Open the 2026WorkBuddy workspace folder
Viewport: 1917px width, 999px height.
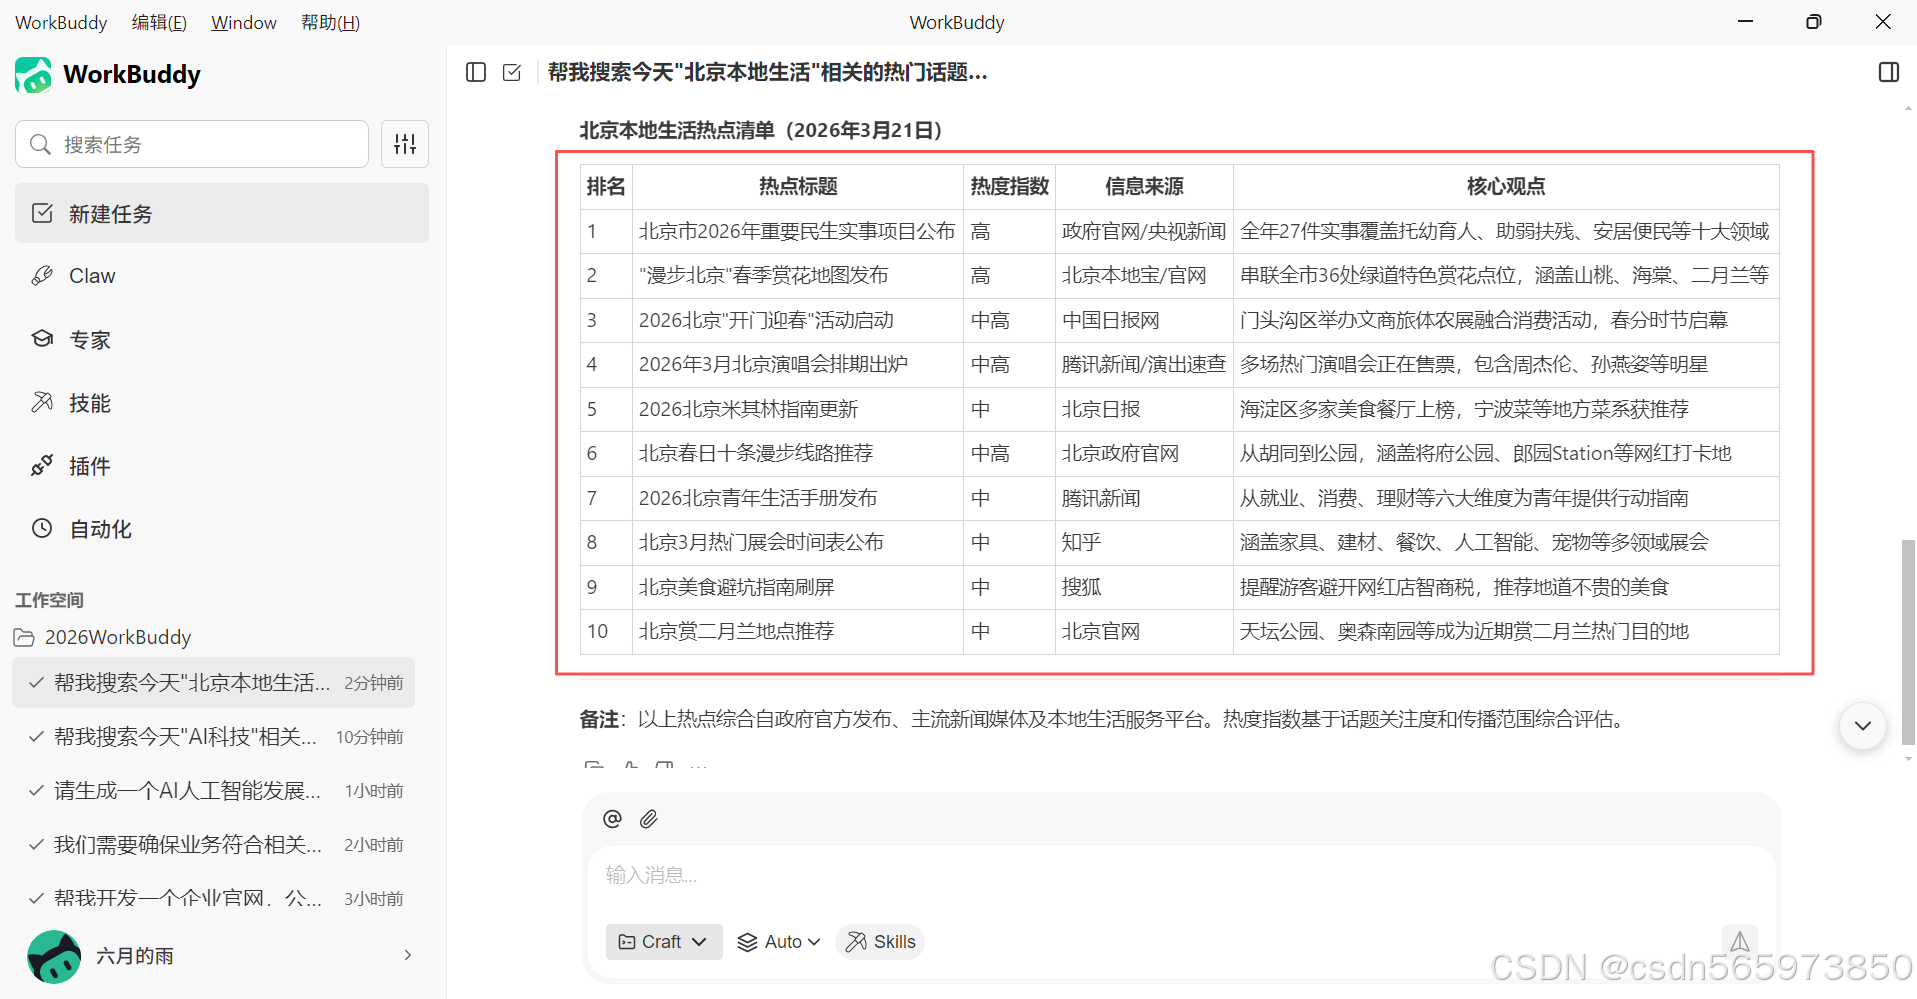(x=102, y=637)
